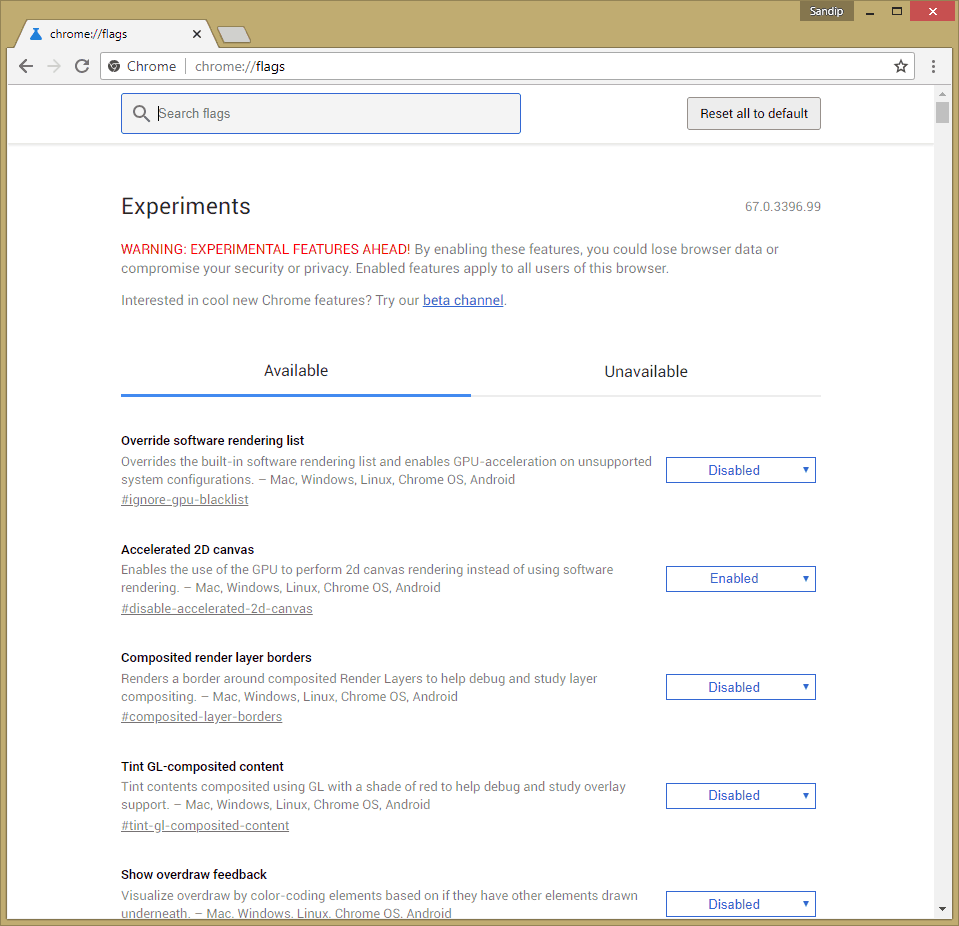Click the Composited render layer borders title
This screenshot has width=959, height=926.
coord(216,657)
